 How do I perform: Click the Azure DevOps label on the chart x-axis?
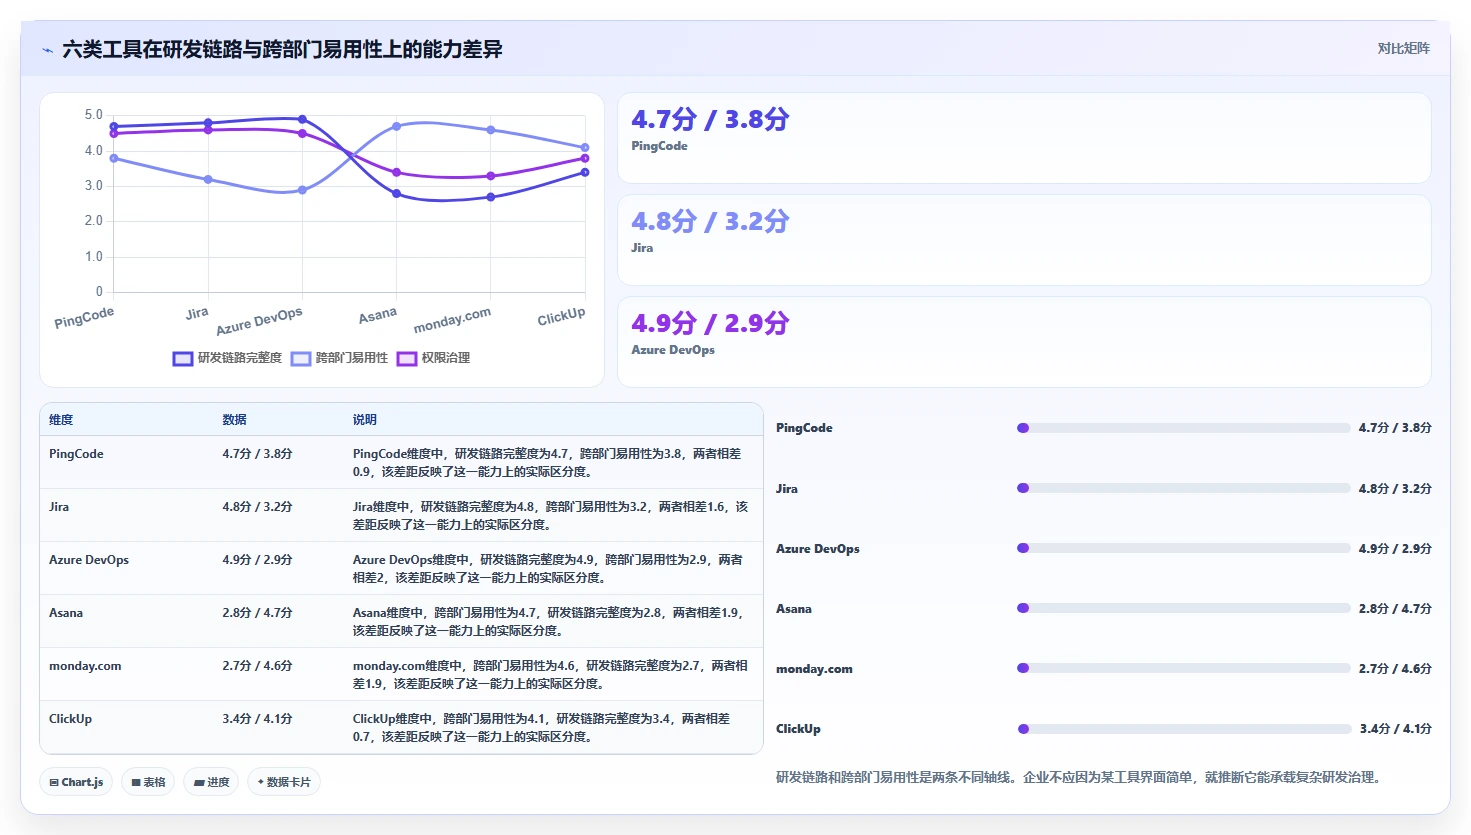tap(259, 321)
